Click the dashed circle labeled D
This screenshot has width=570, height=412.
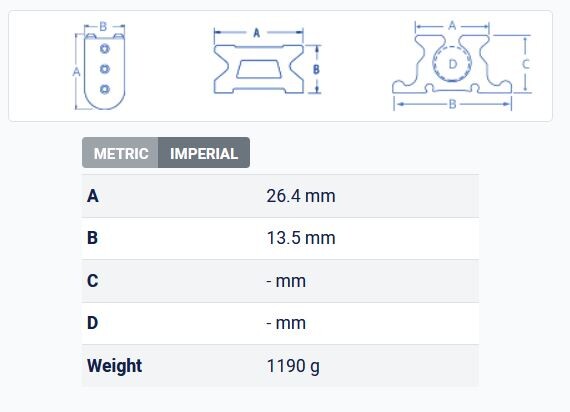[x=452, y=64]
